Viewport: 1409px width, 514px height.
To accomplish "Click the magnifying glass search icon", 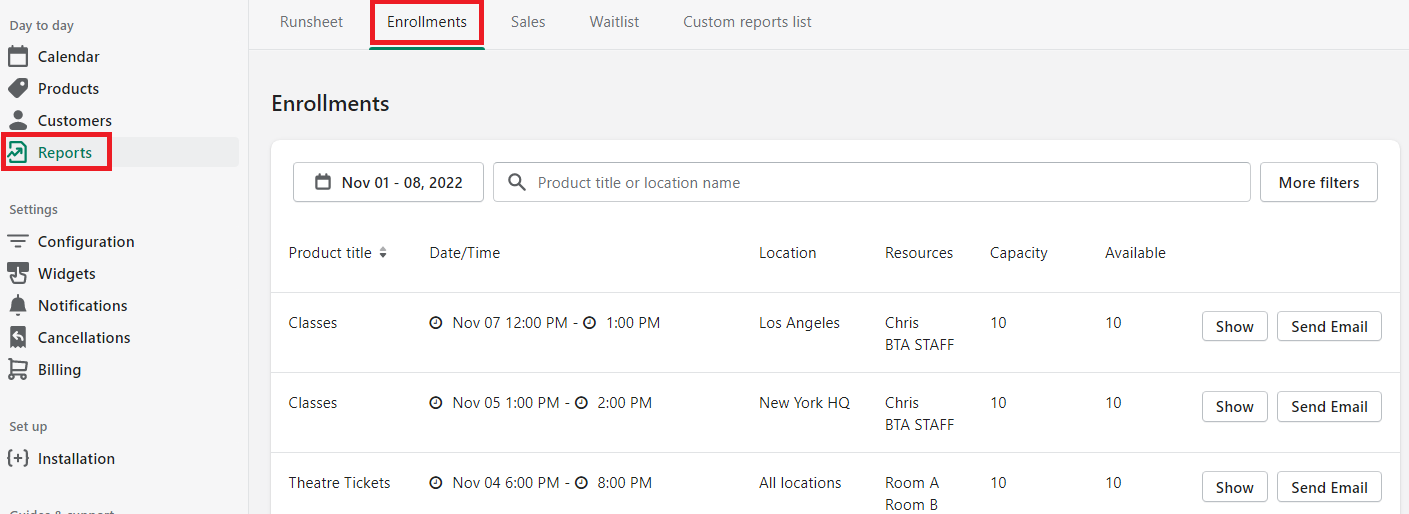I will coord(517,182).
